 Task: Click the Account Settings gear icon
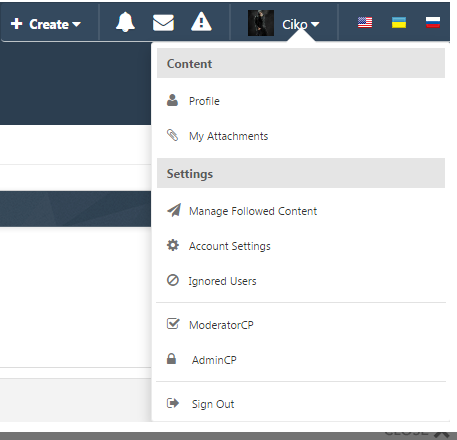click(x=173, y=245)
